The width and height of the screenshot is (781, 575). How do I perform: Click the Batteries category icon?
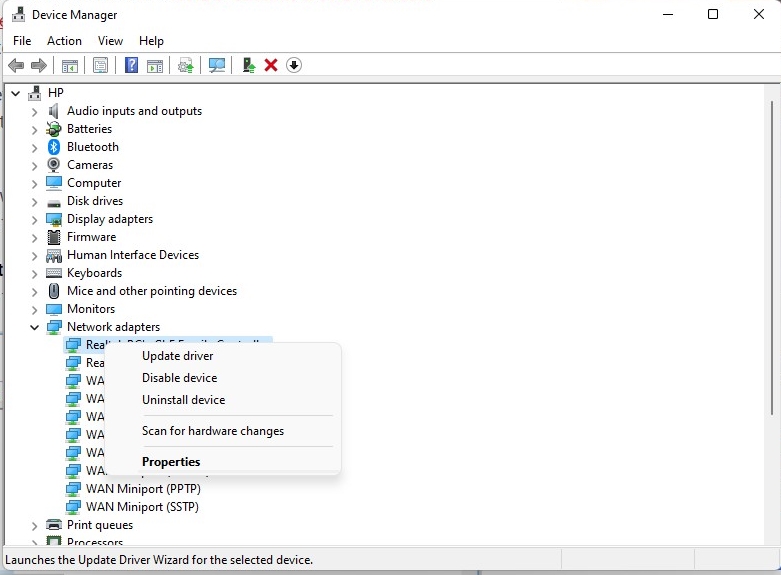point(54,129)
